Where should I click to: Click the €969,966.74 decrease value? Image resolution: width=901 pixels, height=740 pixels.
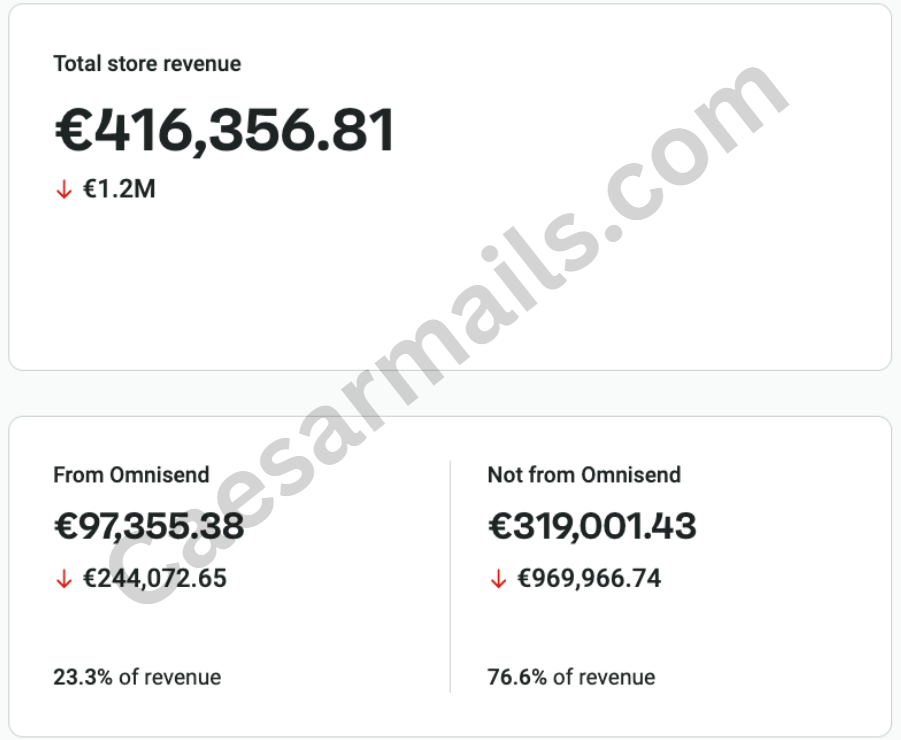coord(589,578)
